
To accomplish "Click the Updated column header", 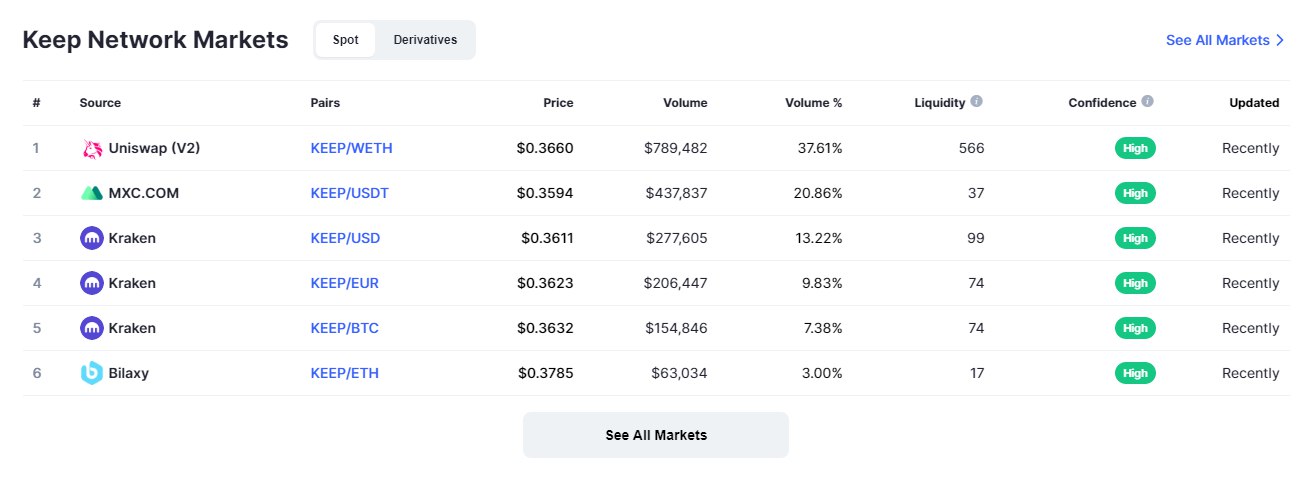I will 1254,102.
